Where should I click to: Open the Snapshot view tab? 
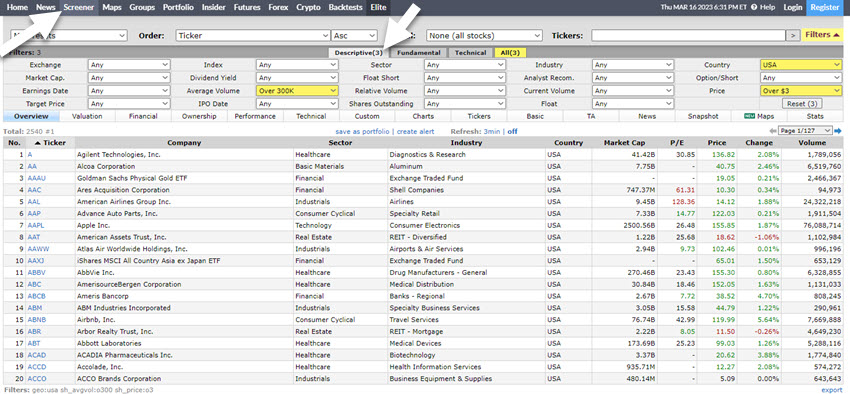[703, 116]
